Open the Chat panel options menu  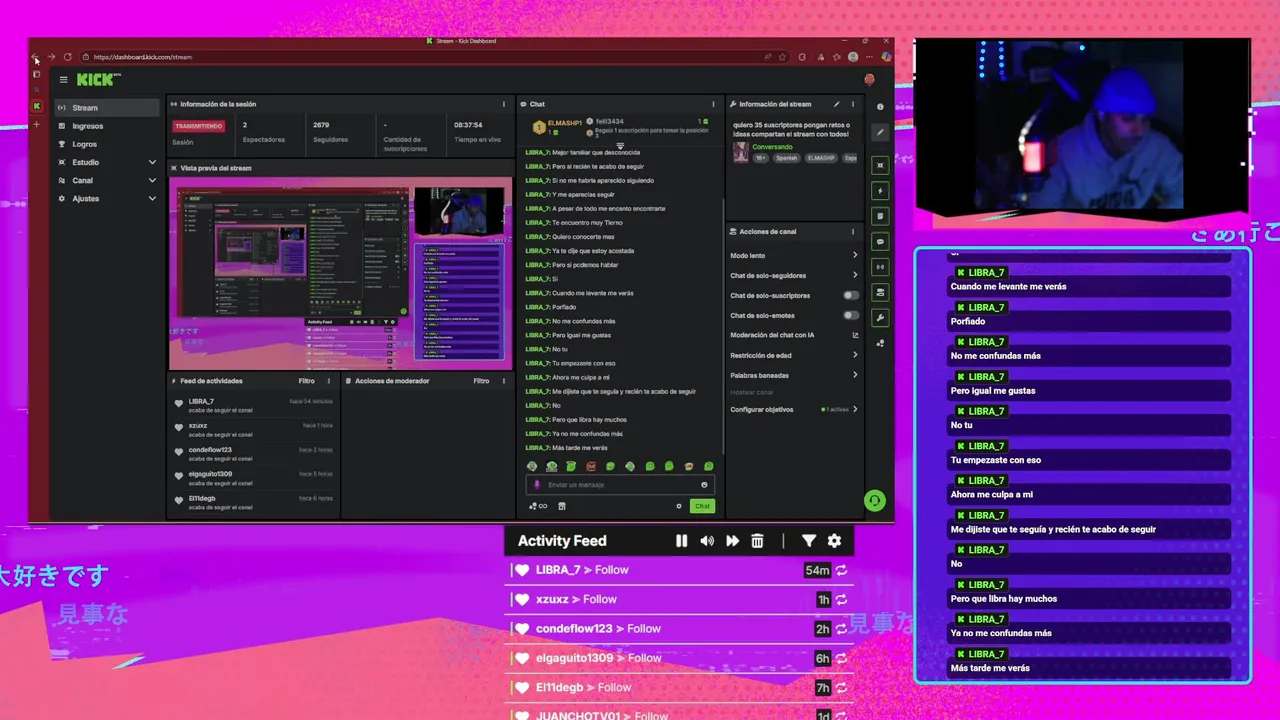(713, 104)
